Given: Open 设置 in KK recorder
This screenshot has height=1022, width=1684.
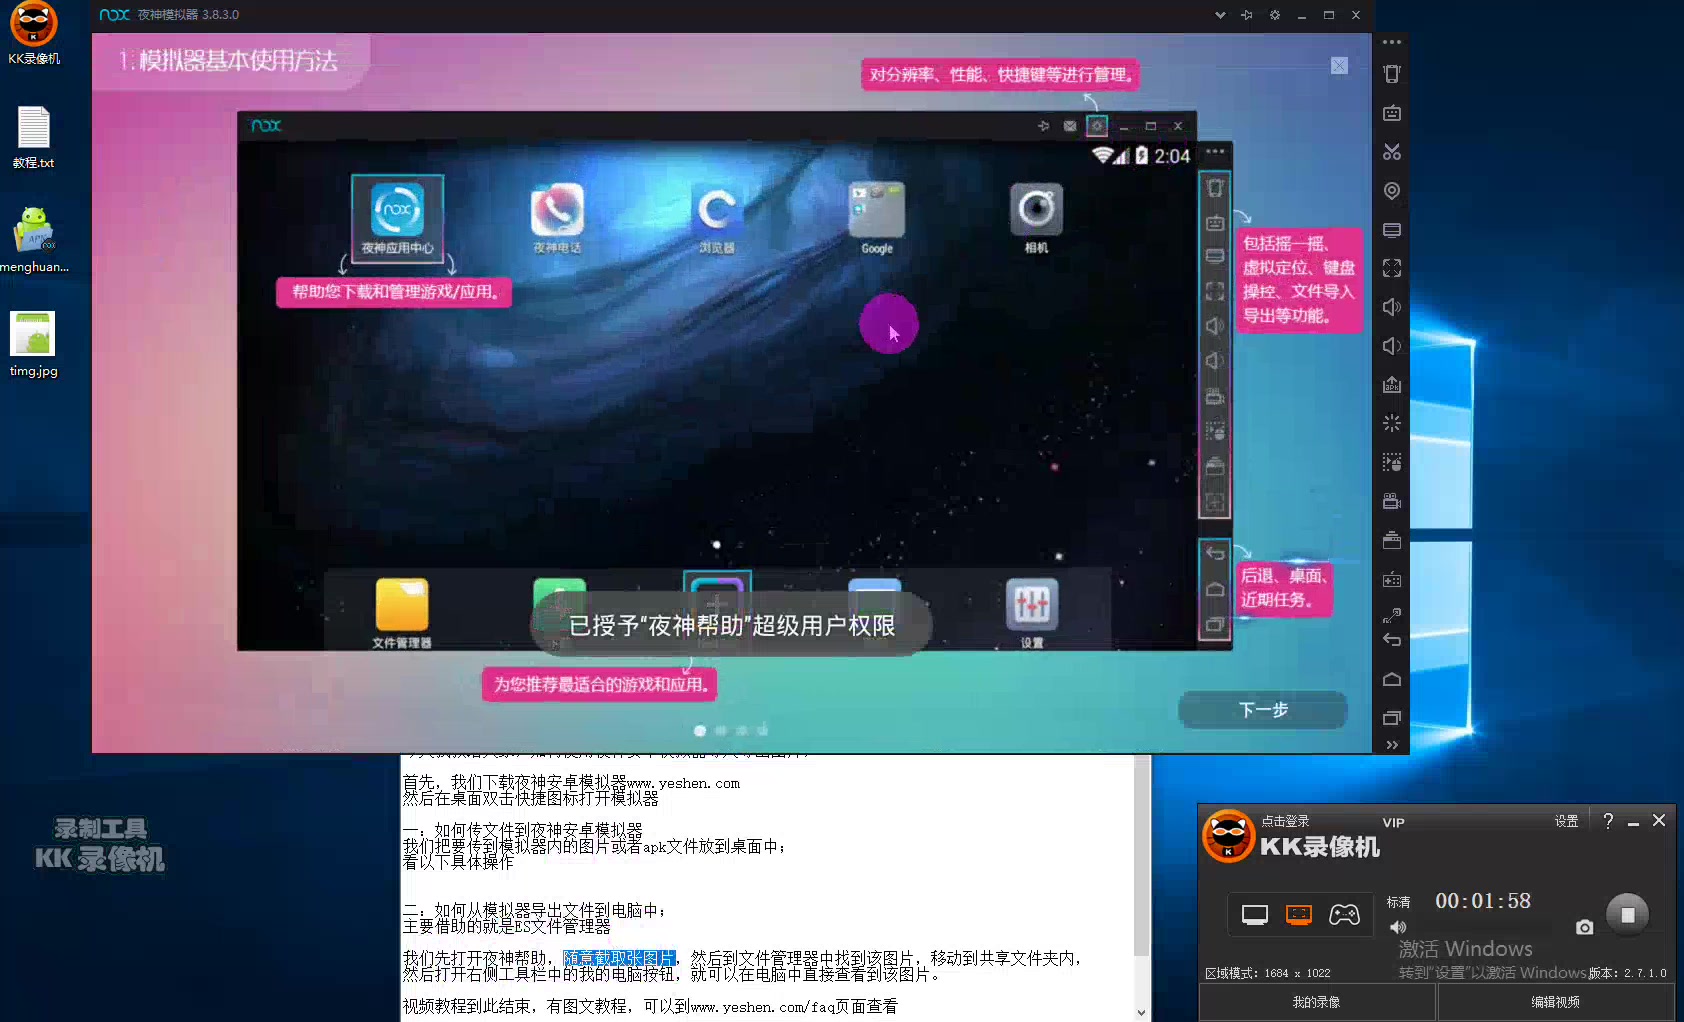Looking at the screenshot, I should [1566, 821].
